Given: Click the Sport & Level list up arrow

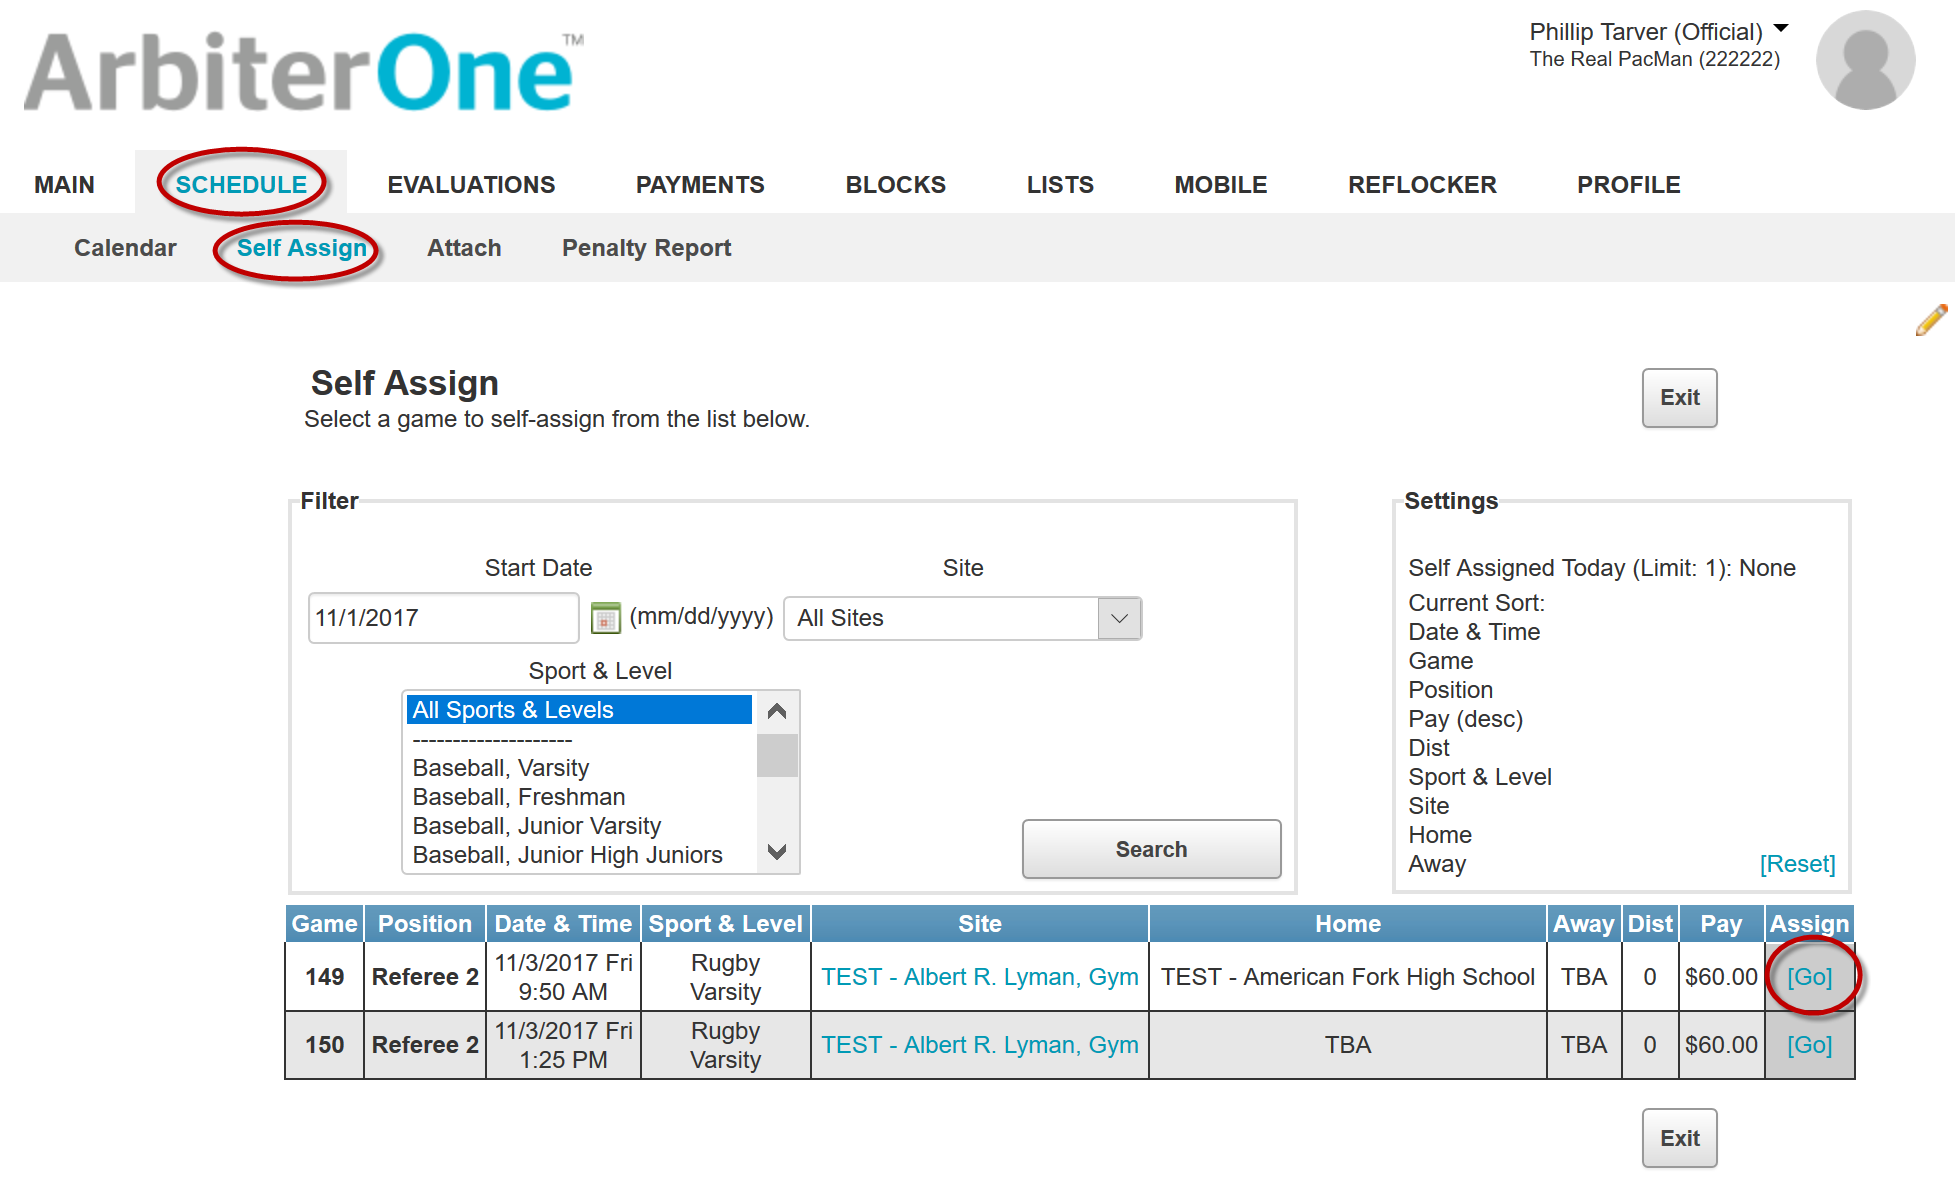Looking at the screenshot, I should (777, 712).
